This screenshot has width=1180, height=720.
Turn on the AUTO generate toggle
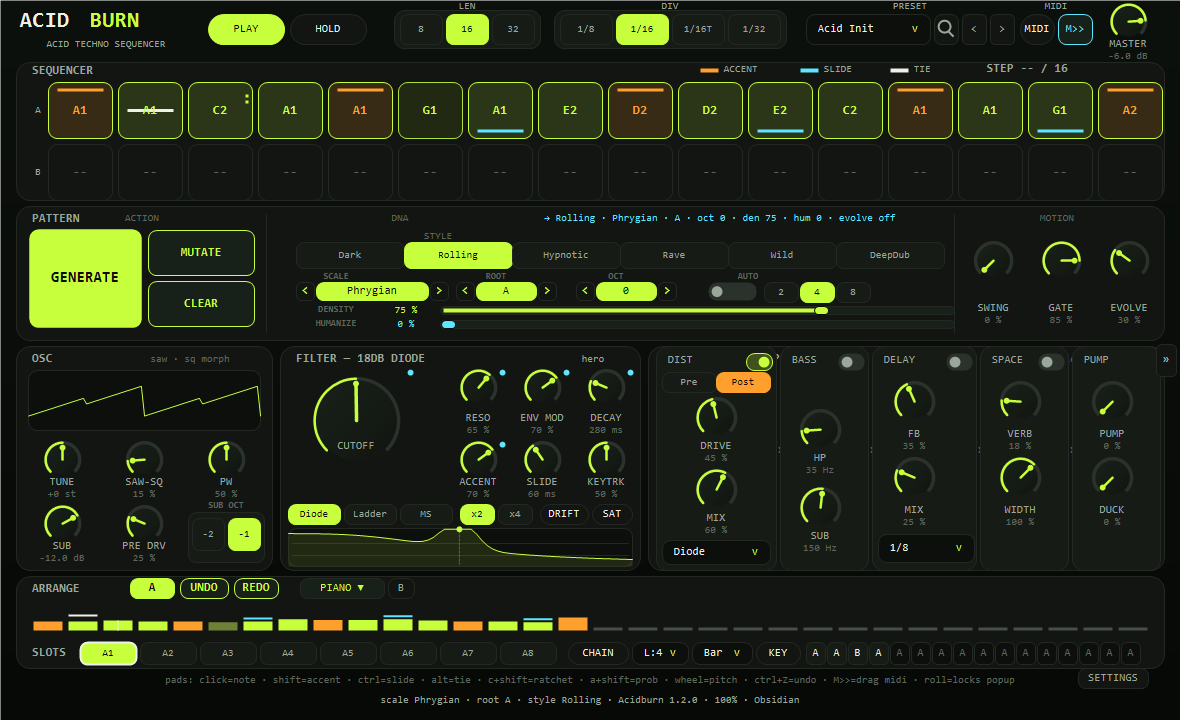731,292
